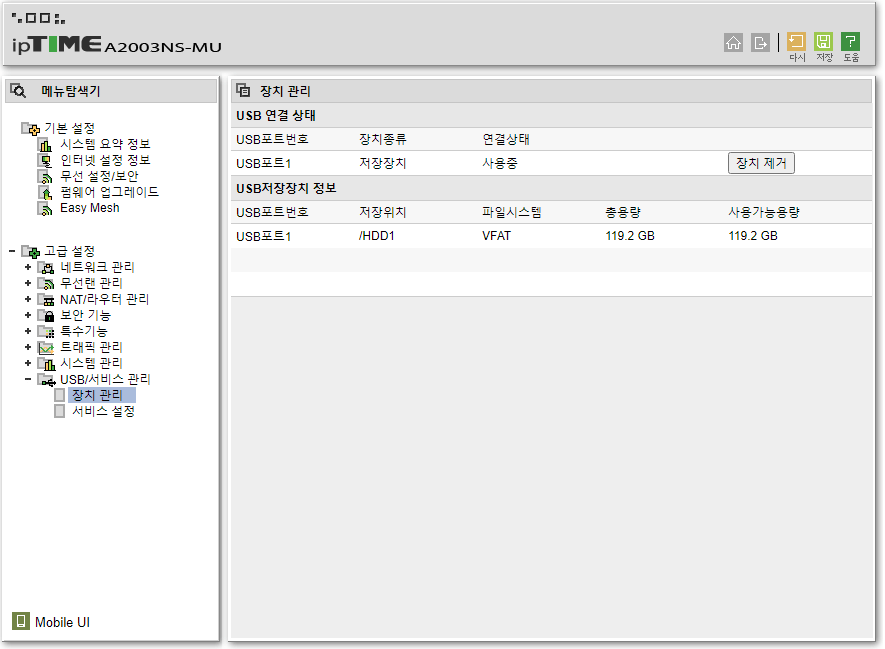
Task: Go to the home page icon
Action: point(733,42)
